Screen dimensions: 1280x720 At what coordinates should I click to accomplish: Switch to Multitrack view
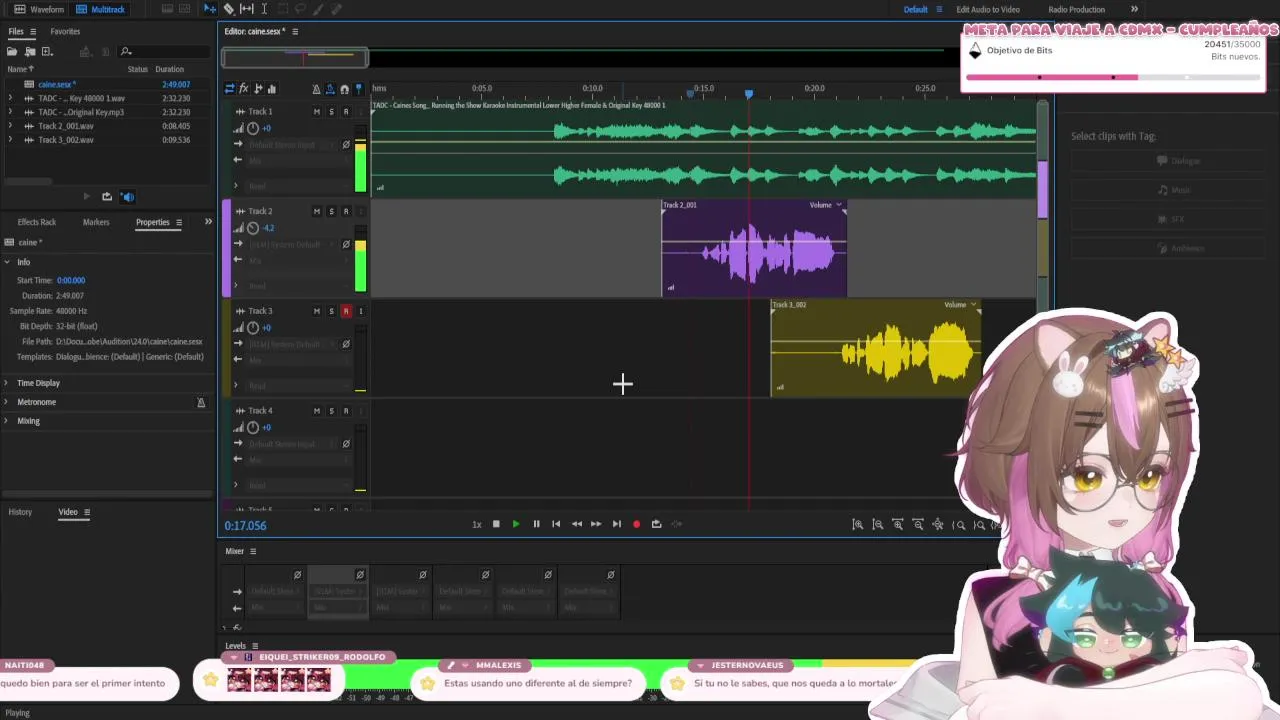[101, 9]
